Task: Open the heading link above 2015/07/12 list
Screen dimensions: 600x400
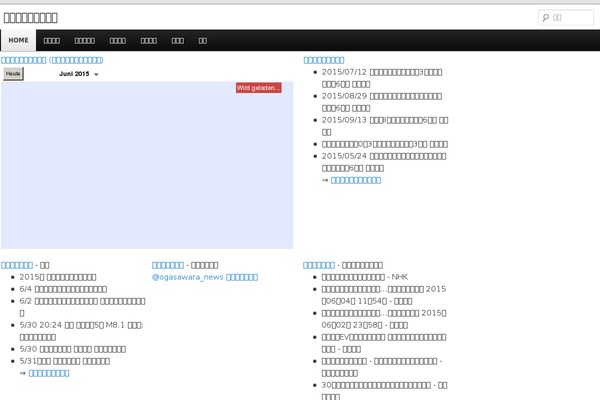Action: [324, 60]
